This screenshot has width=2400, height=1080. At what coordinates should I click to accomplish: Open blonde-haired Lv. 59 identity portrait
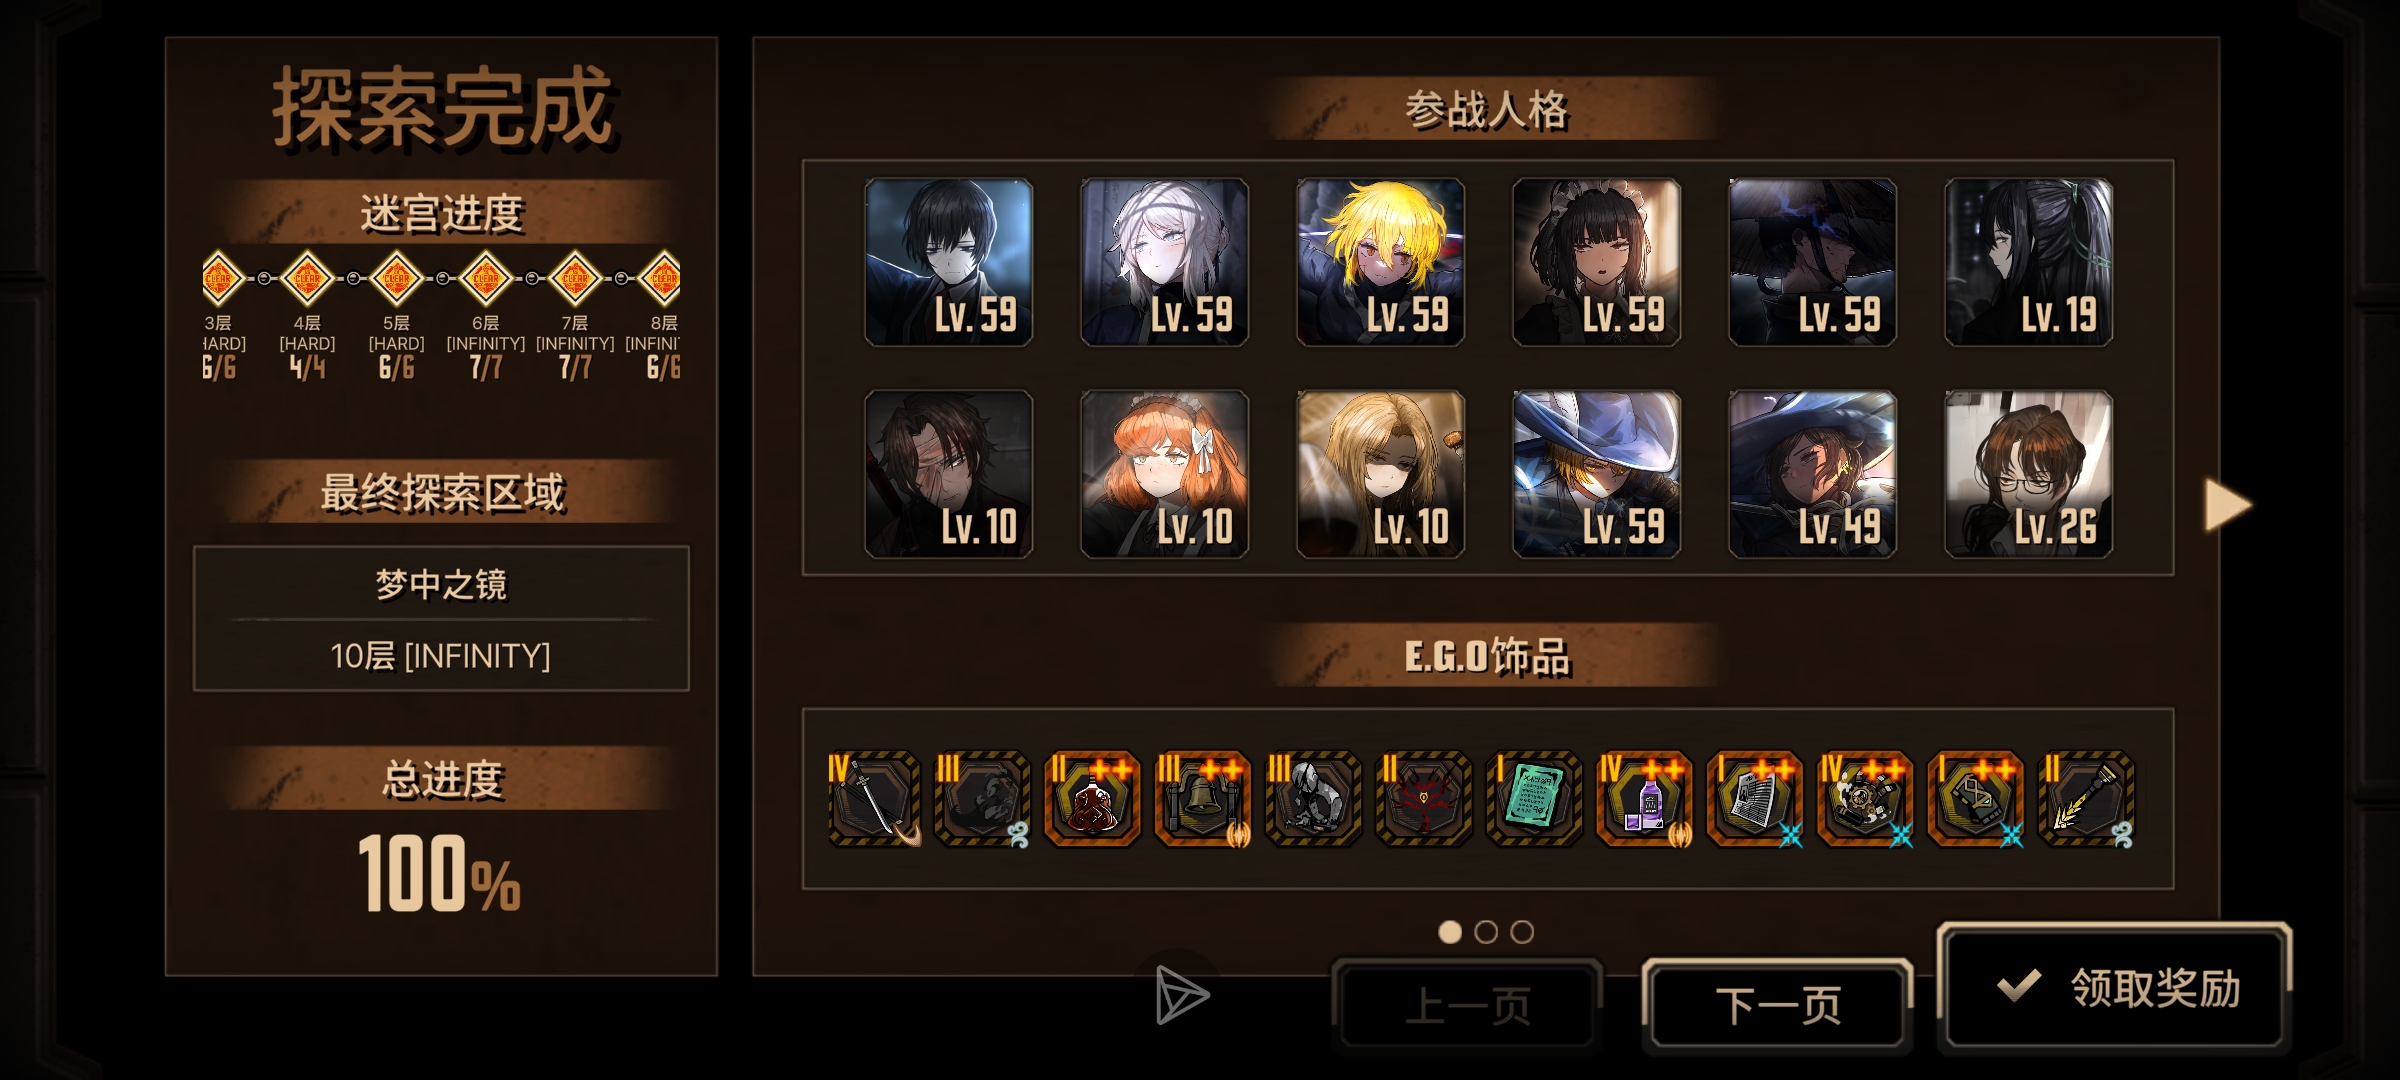1380,262
